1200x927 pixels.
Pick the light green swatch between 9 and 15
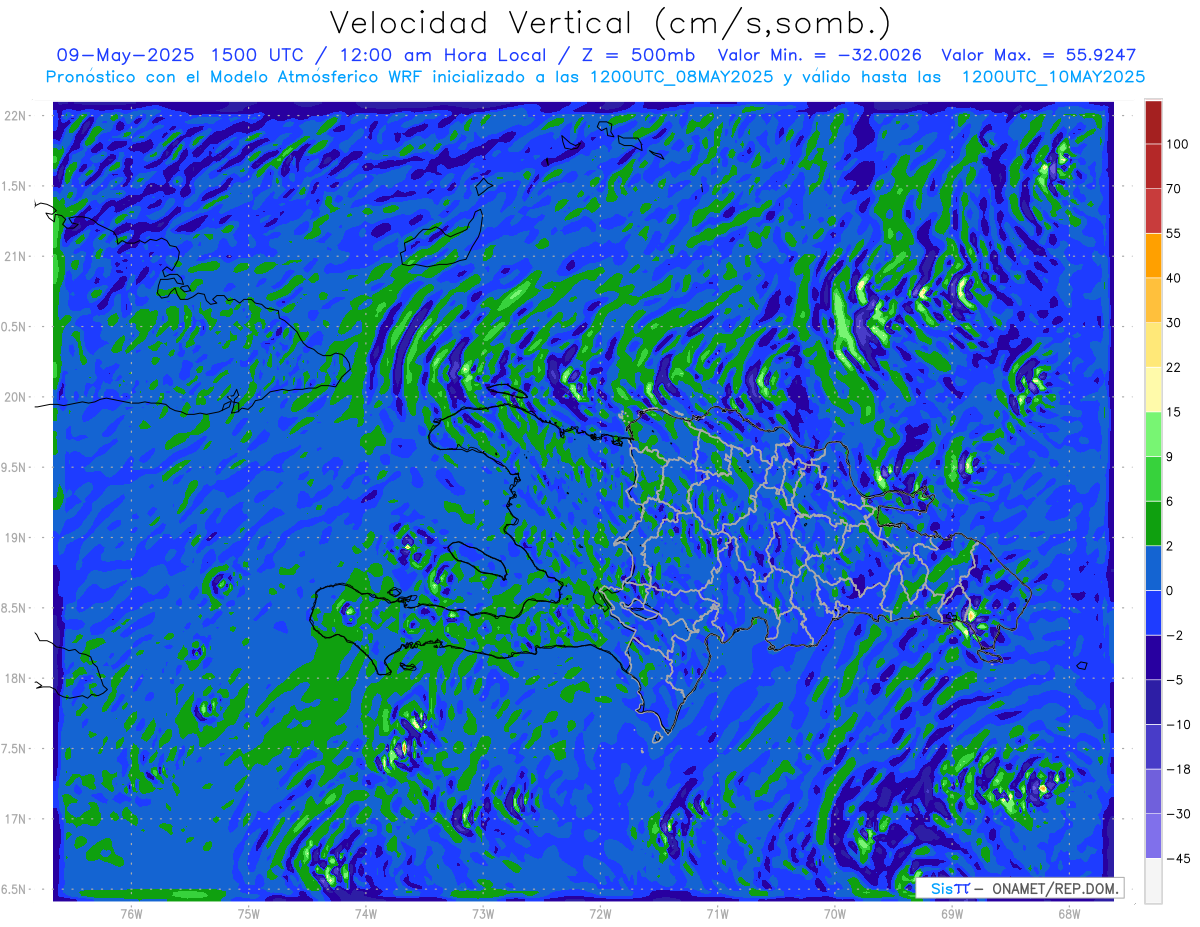pos(1153,434)
